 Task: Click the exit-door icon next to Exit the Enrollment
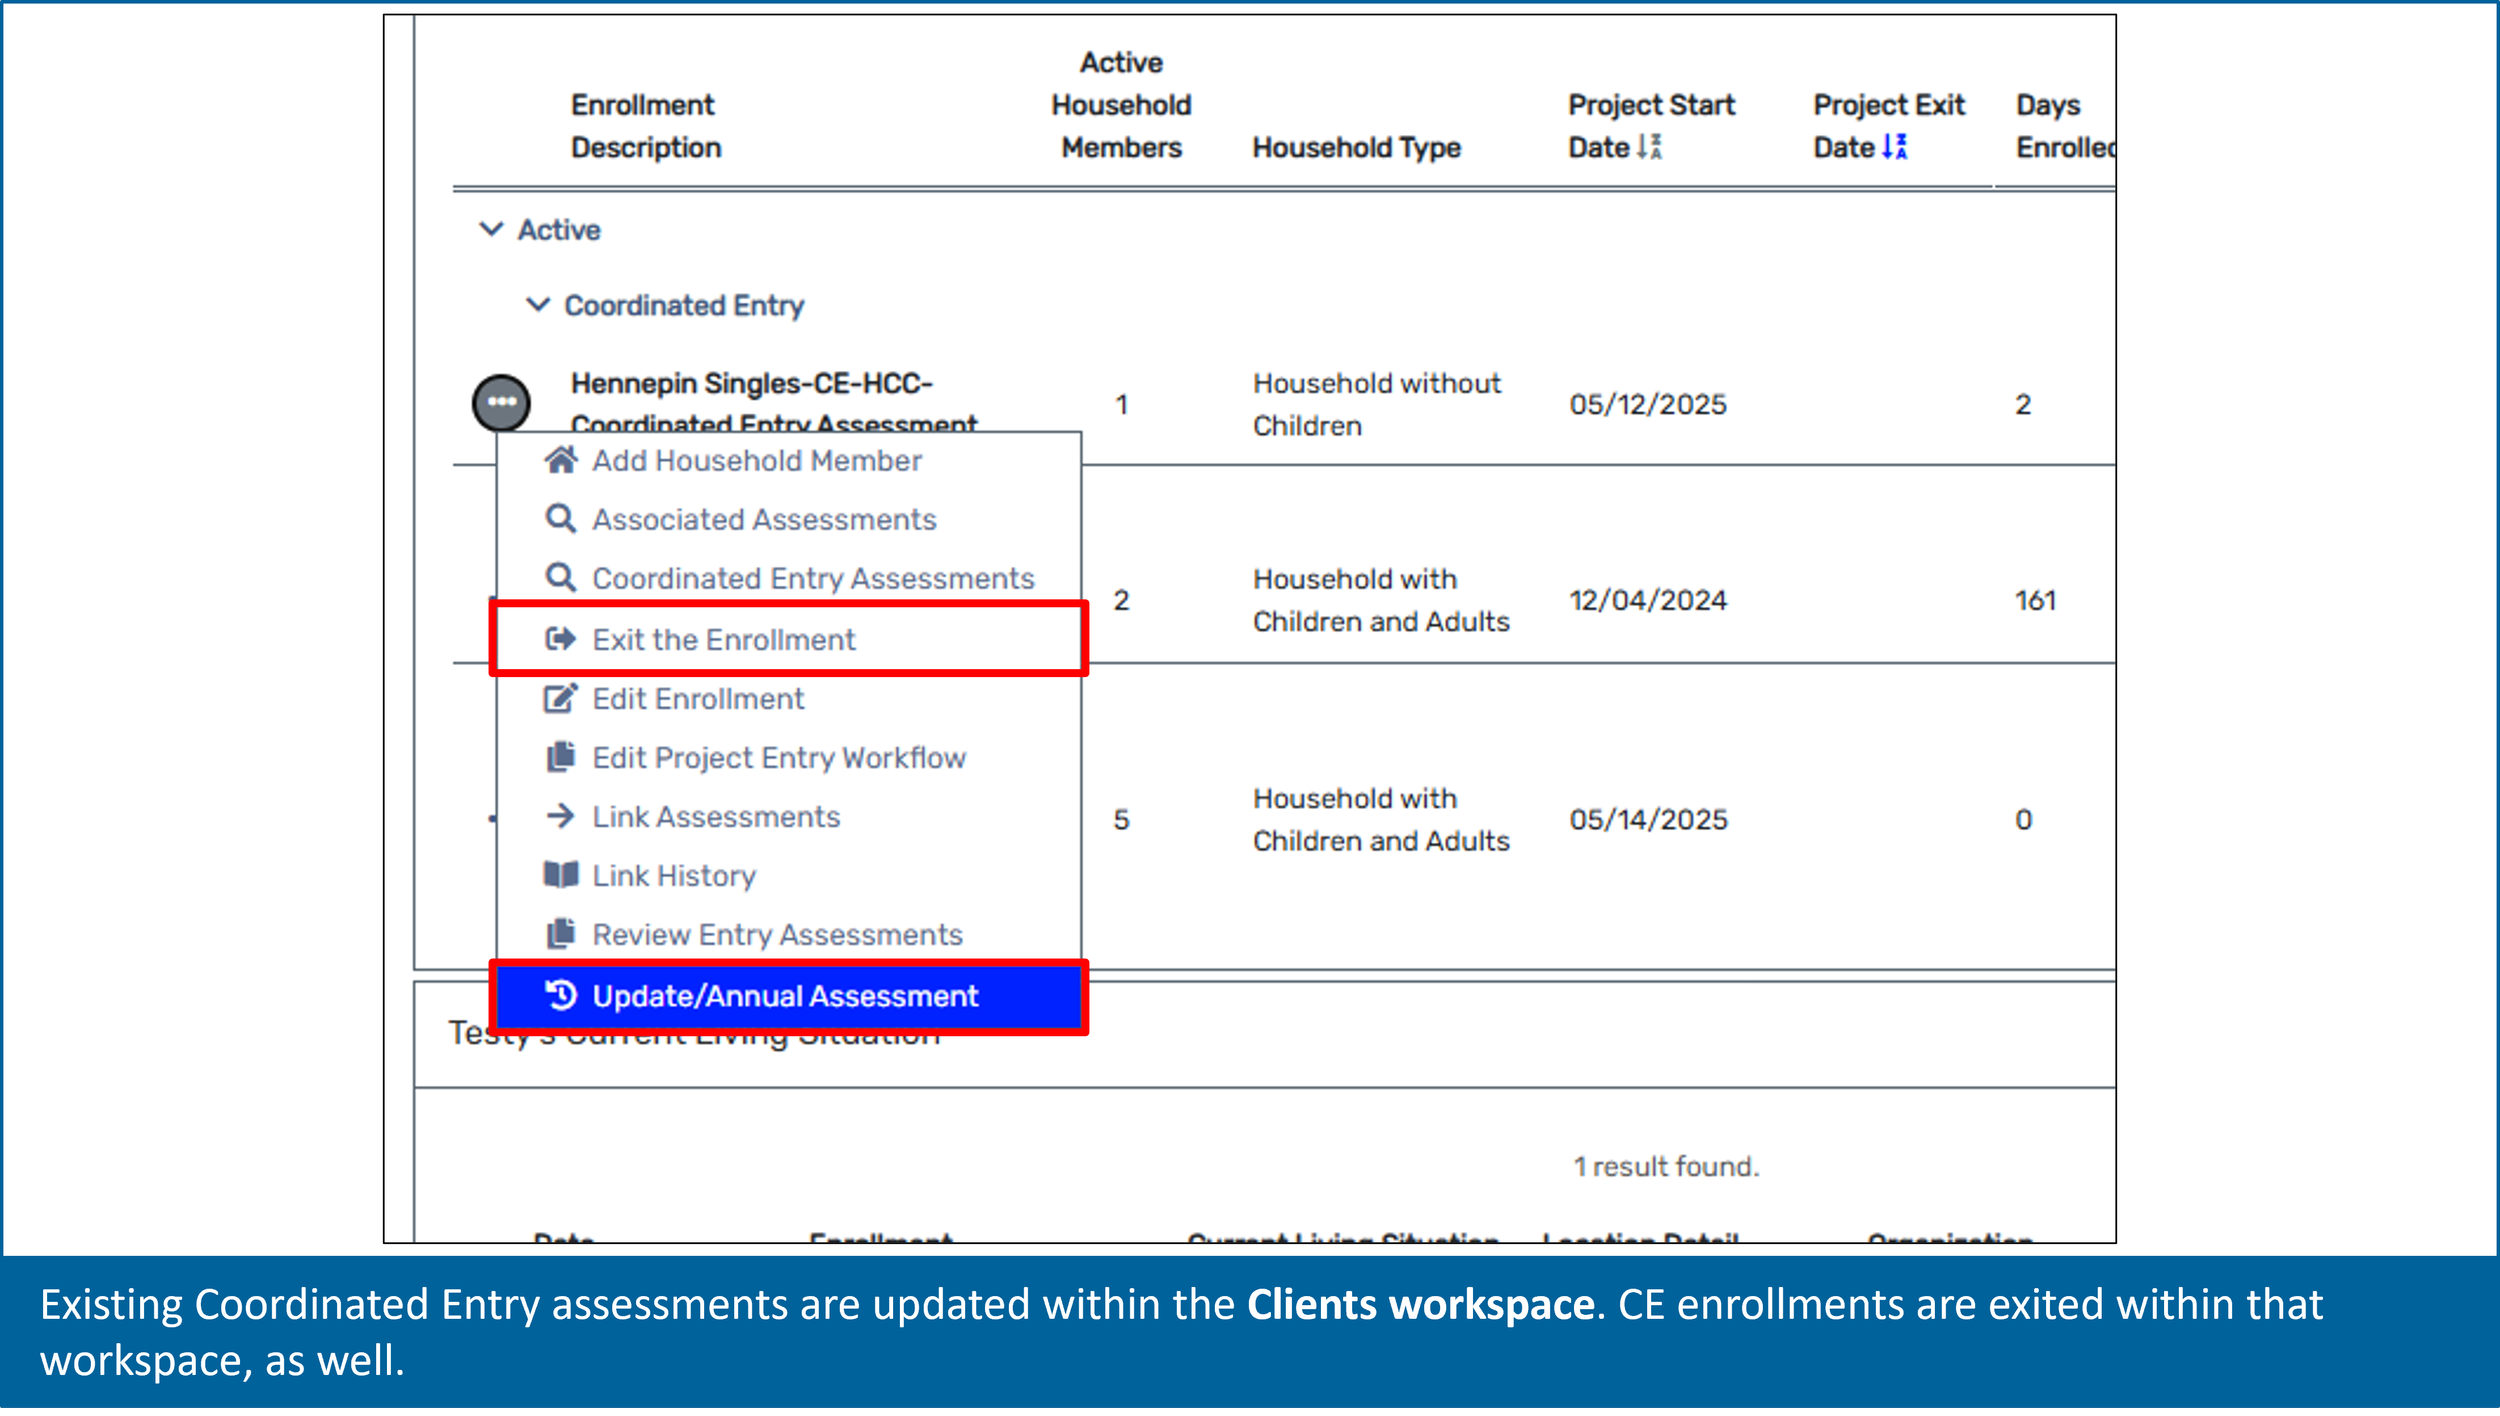[x=561, y=639]
